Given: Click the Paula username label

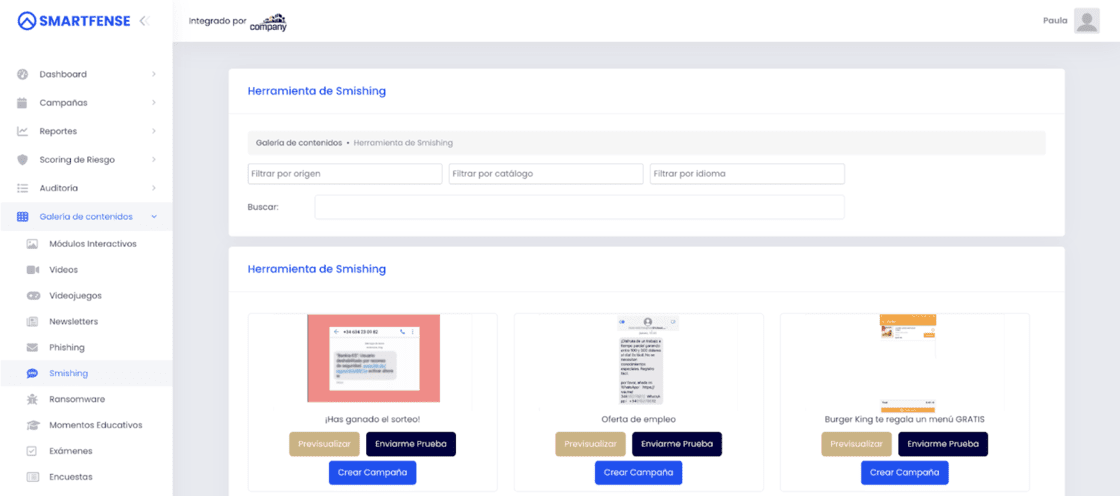Looking at the screenshot, I should point(1055,21).
